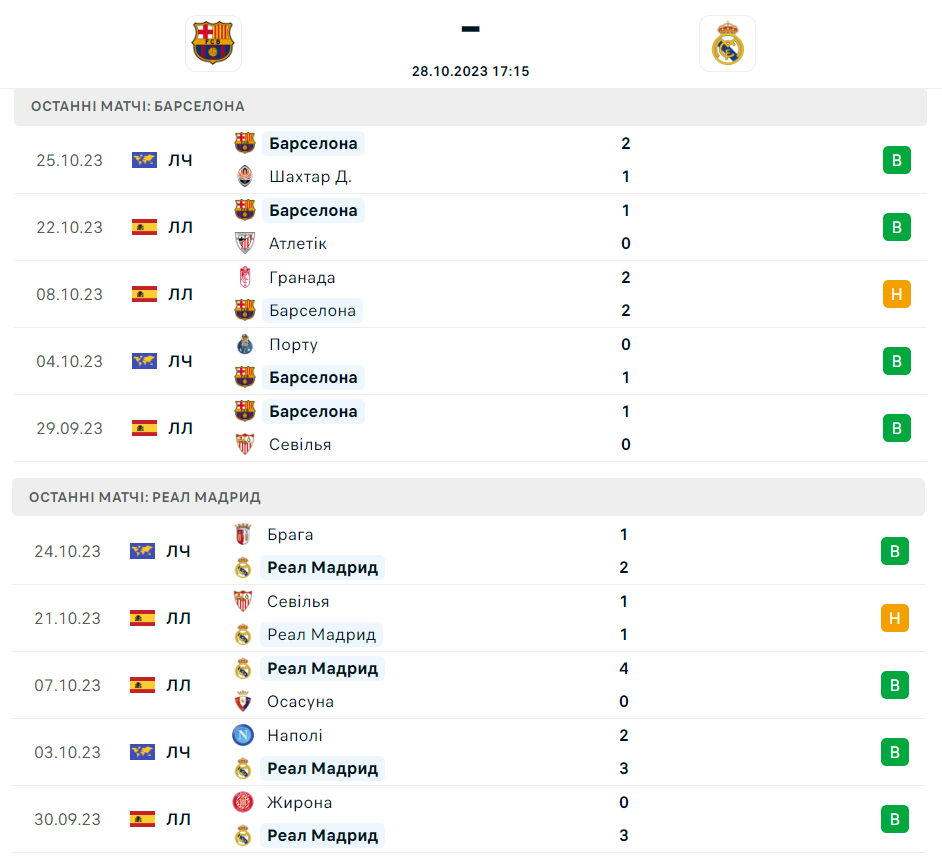This screenshot has width=942, height=856.
Task: Click the Porto club crest icon
Action: click(x=245, y=345)
